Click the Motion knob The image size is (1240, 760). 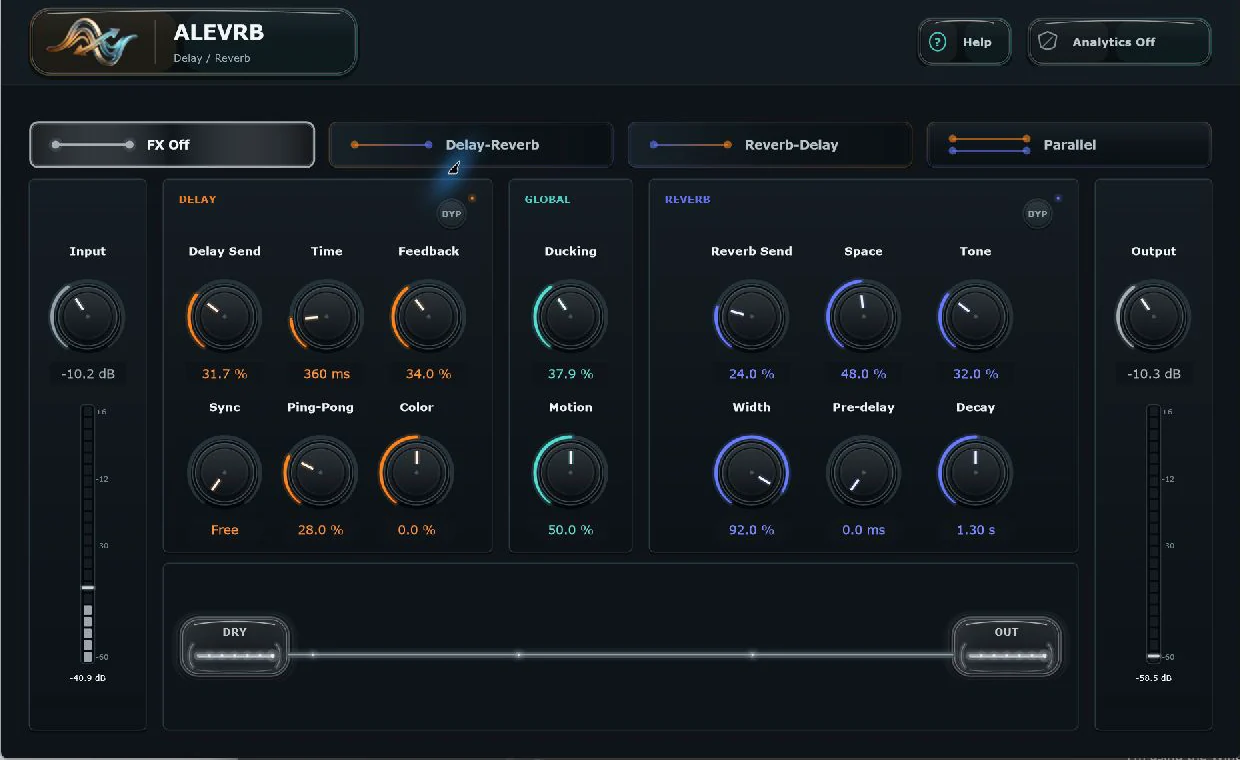(x=570, y=472)
